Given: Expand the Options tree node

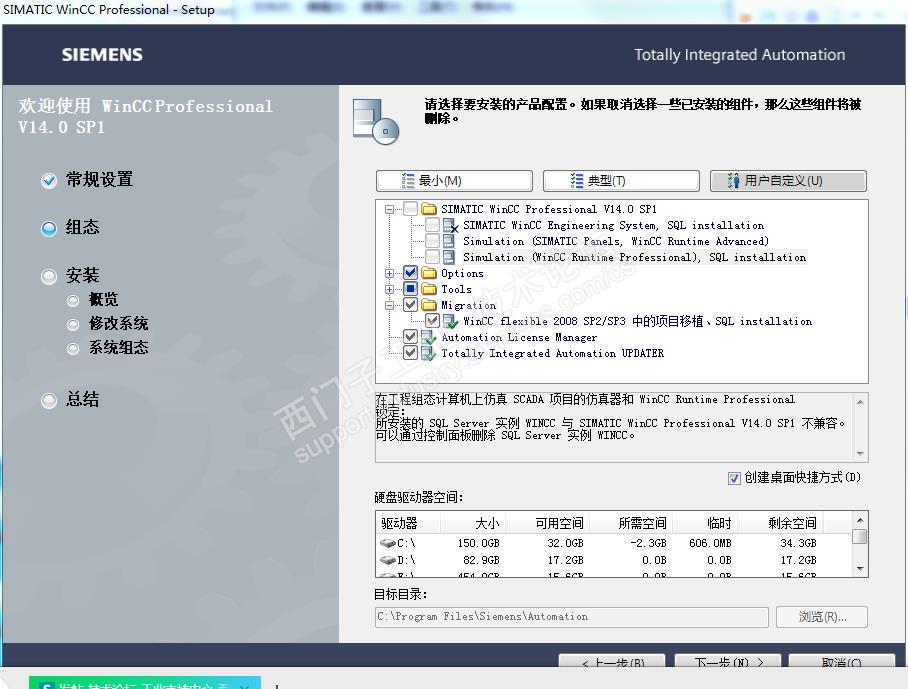Looking at the screenshot, I should click(389, 273).
